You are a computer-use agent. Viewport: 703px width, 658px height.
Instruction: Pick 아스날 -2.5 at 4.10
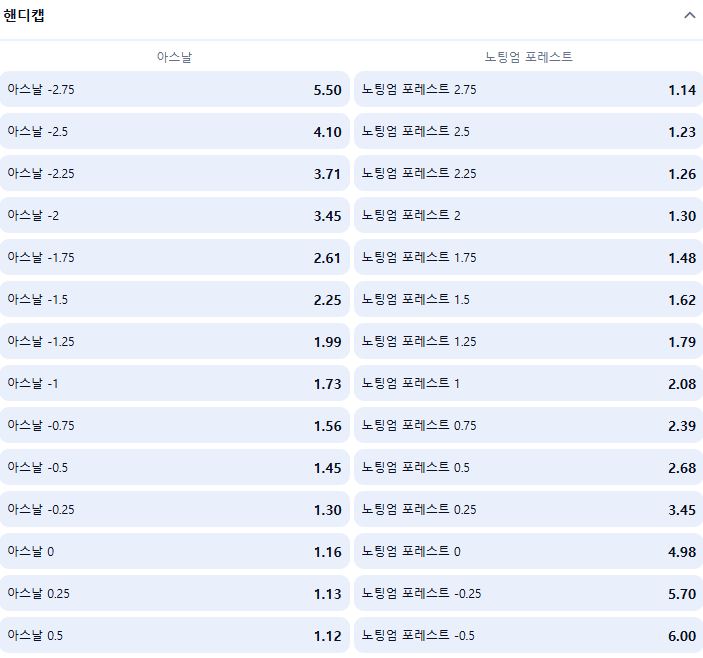[174, 131]
